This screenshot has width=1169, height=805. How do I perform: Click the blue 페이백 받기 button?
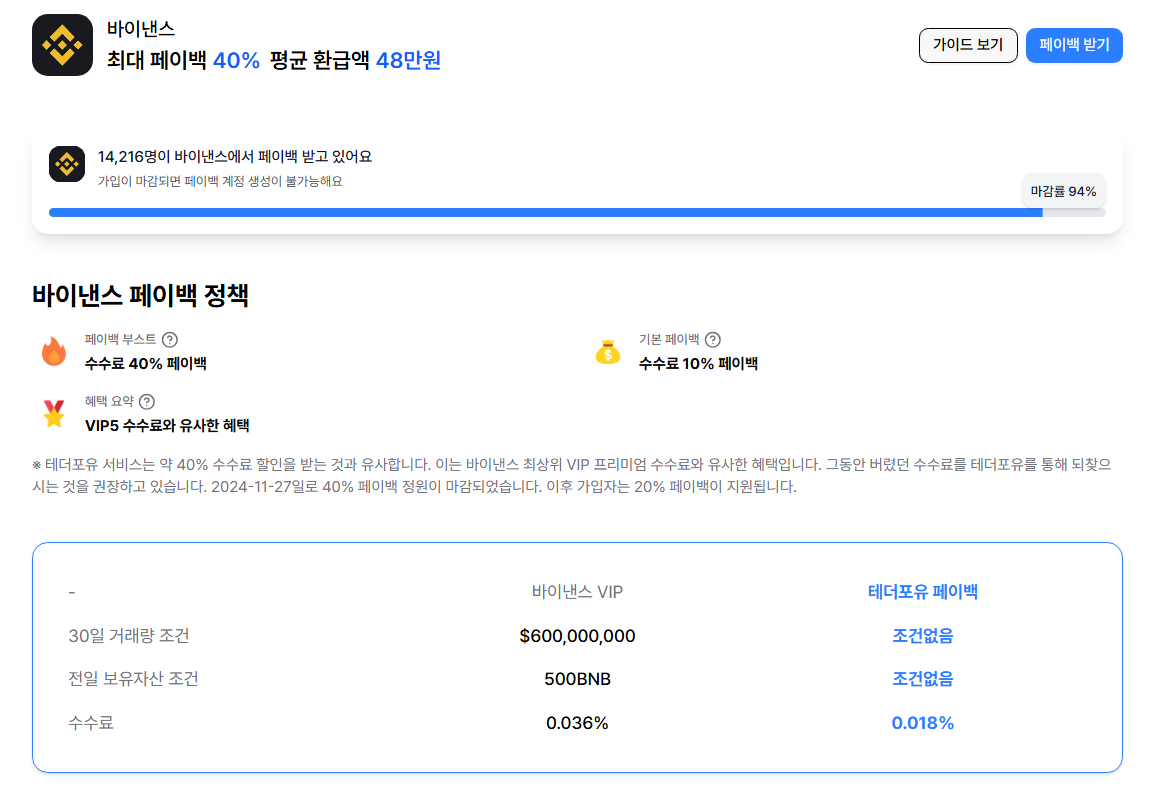click(x=1074, y=45)
